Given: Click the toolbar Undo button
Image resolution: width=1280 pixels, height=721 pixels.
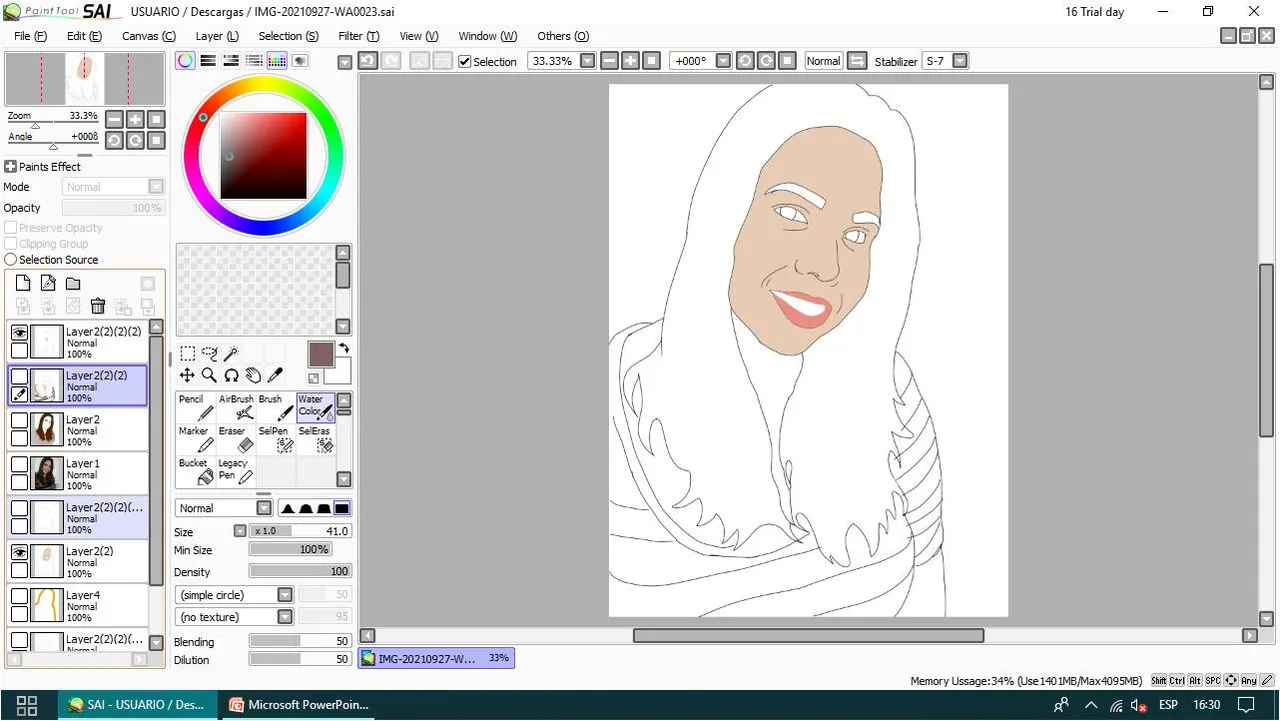Looking at the screenshot, I should (367, 61).
